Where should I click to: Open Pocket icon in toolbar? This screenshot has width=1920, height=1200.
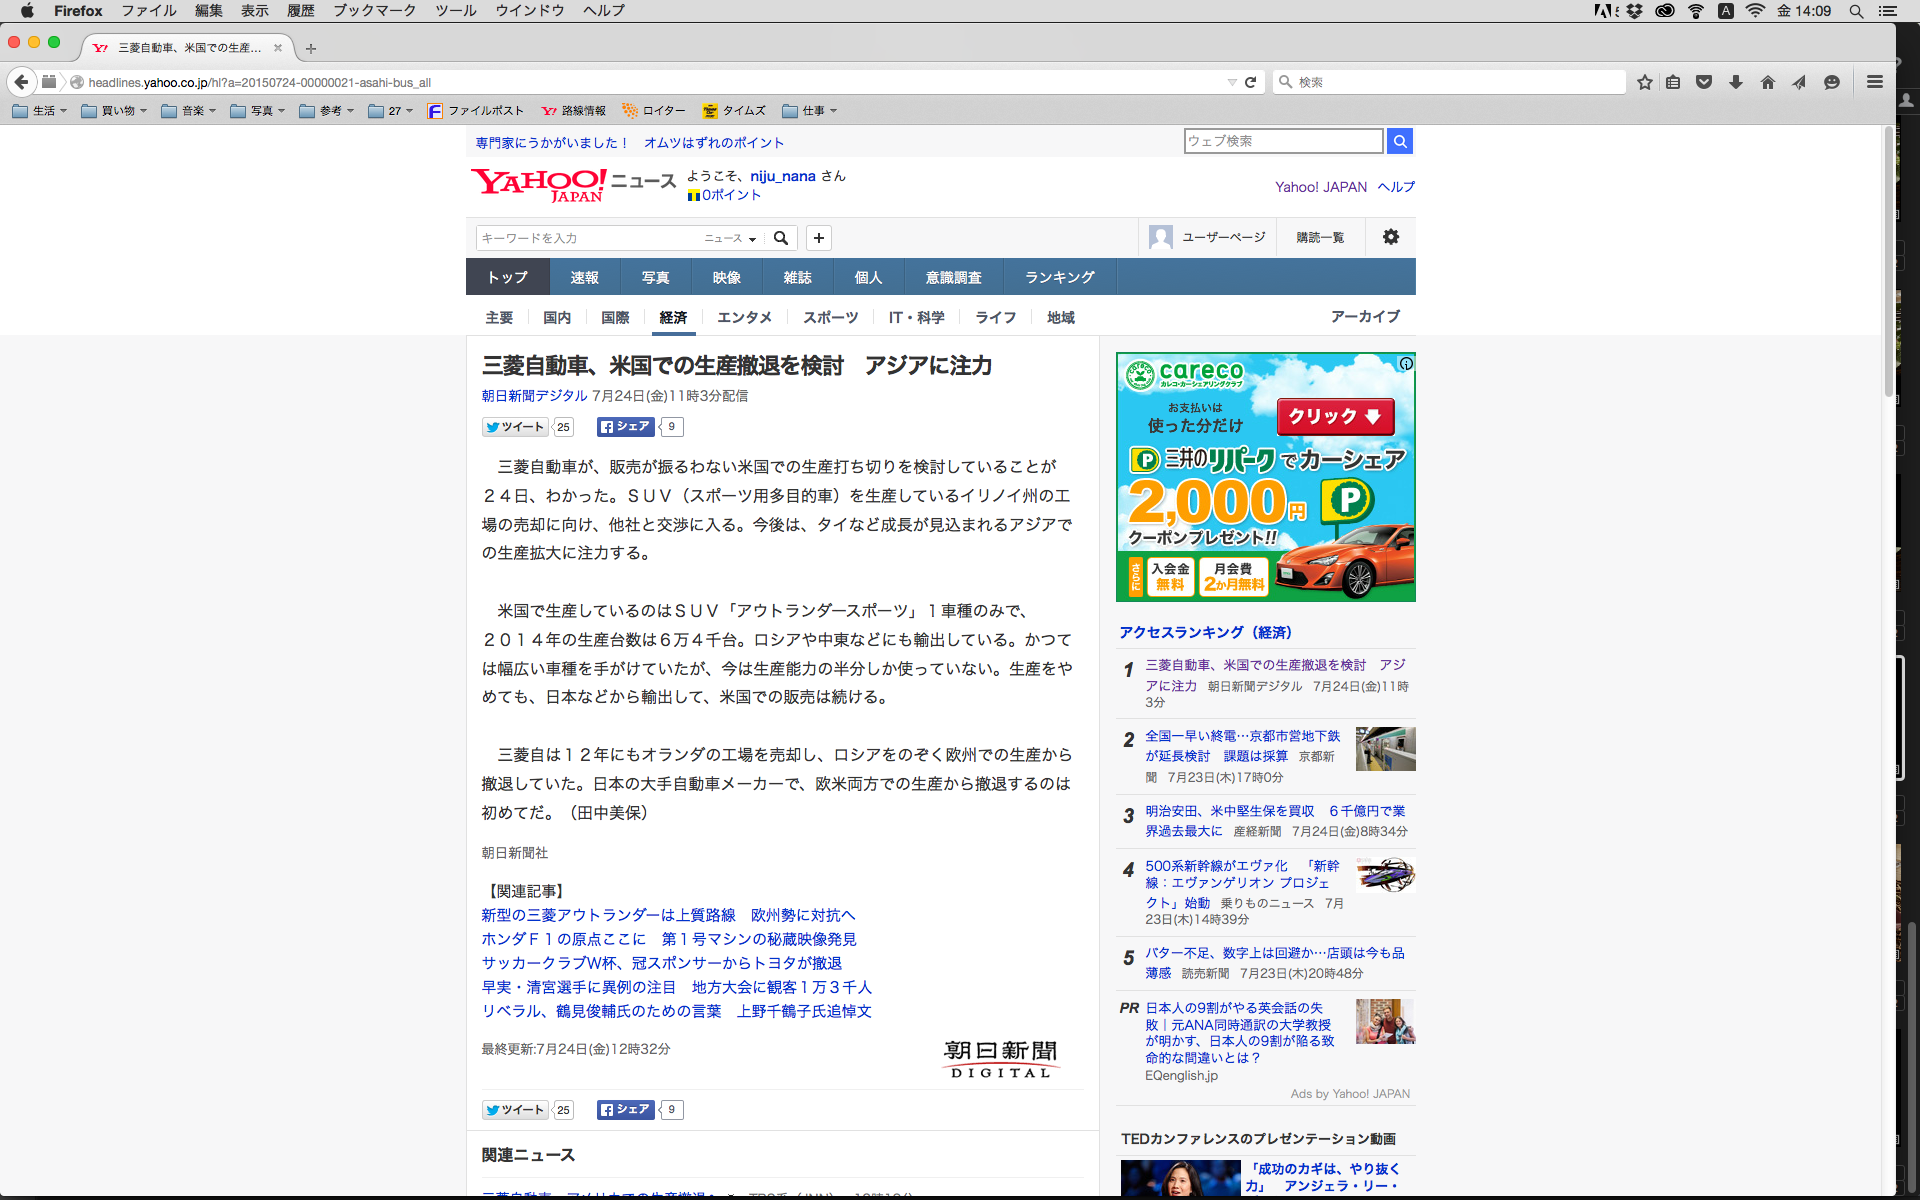1704,82
